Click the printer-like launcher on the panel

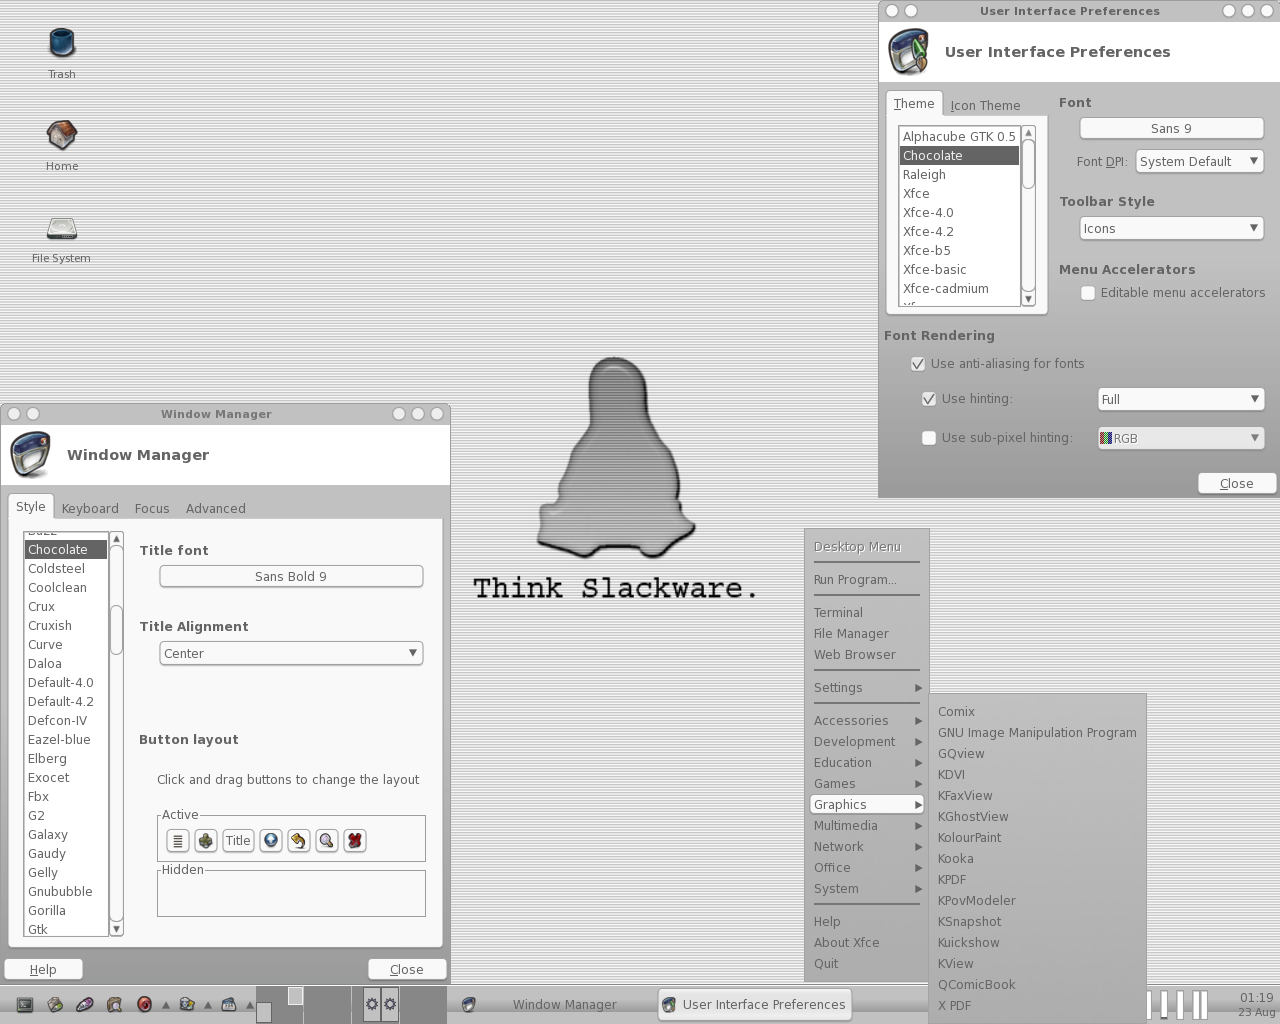coord(229,1004)
